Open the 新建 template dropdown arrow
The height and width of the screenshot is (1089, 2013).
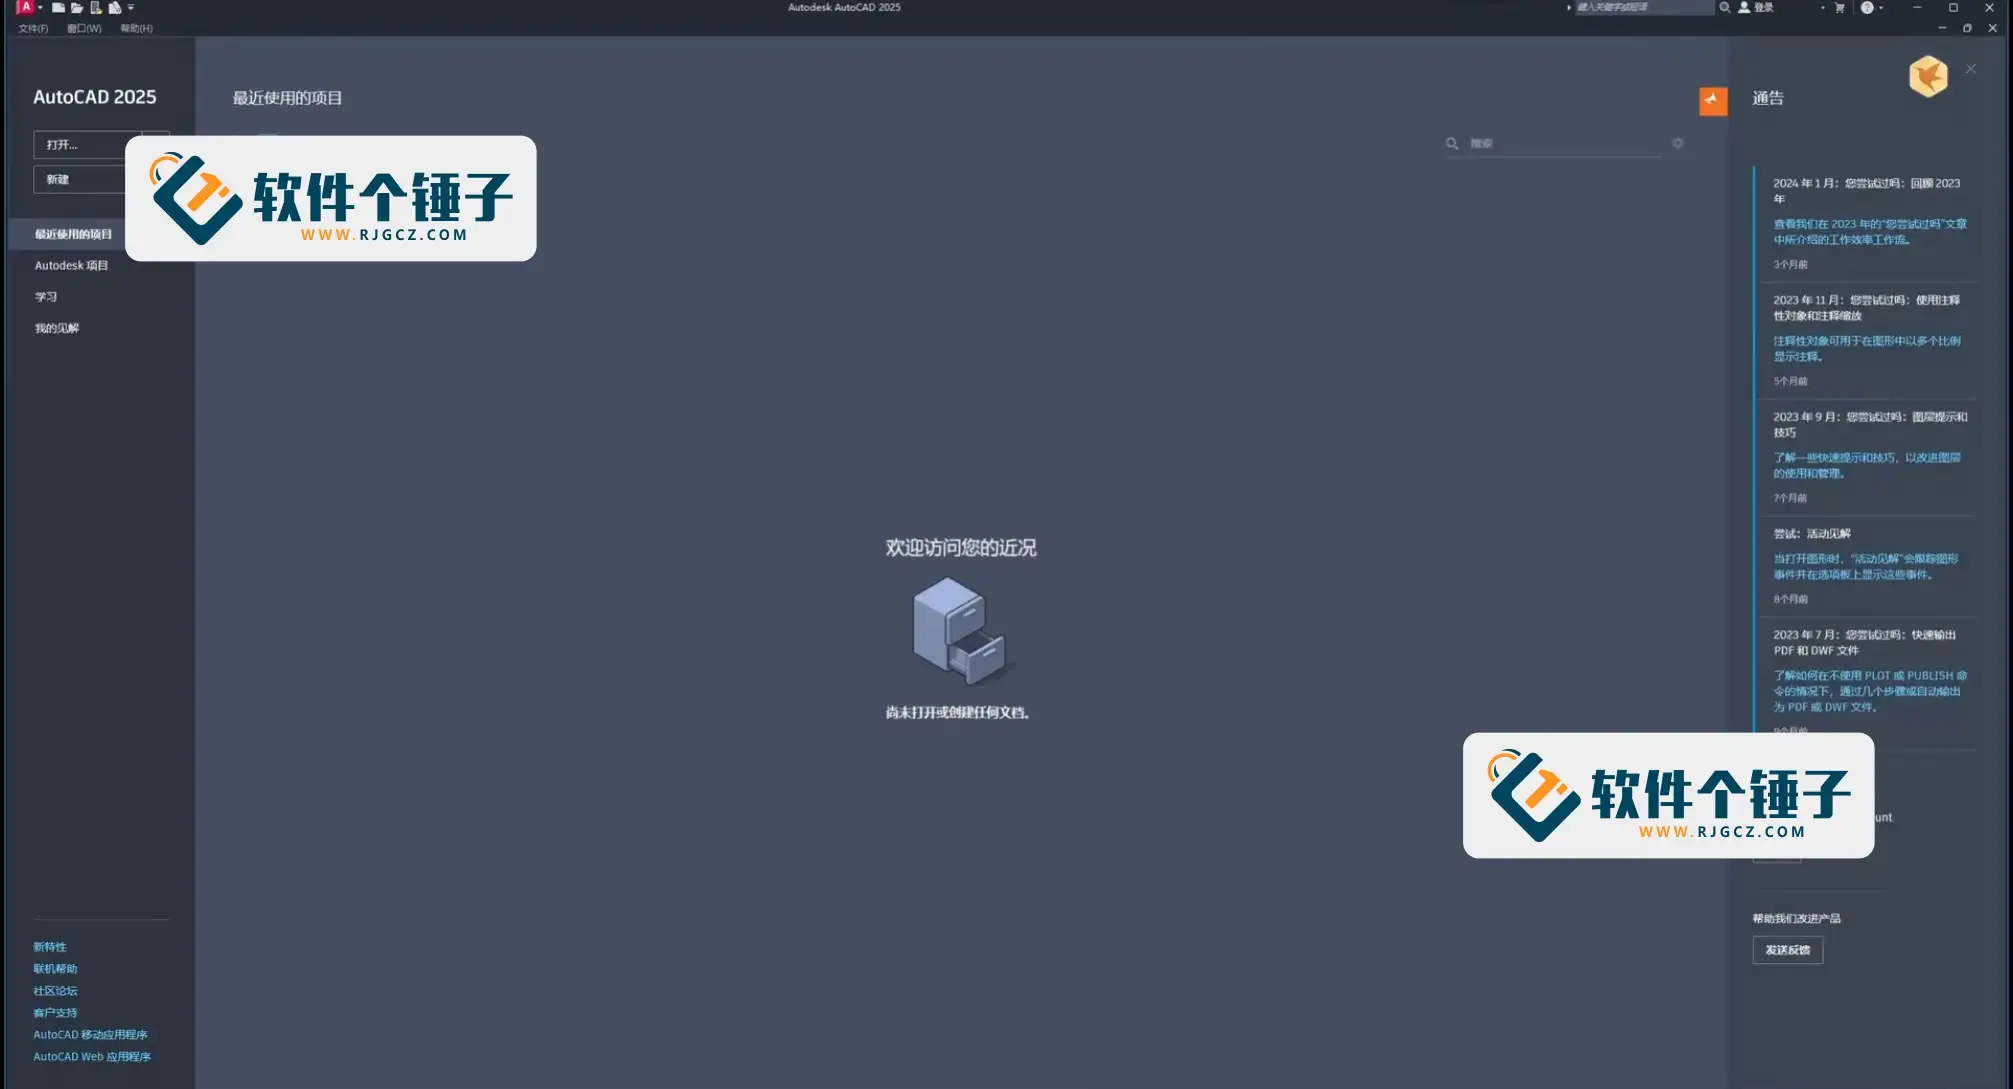point(157,179)
